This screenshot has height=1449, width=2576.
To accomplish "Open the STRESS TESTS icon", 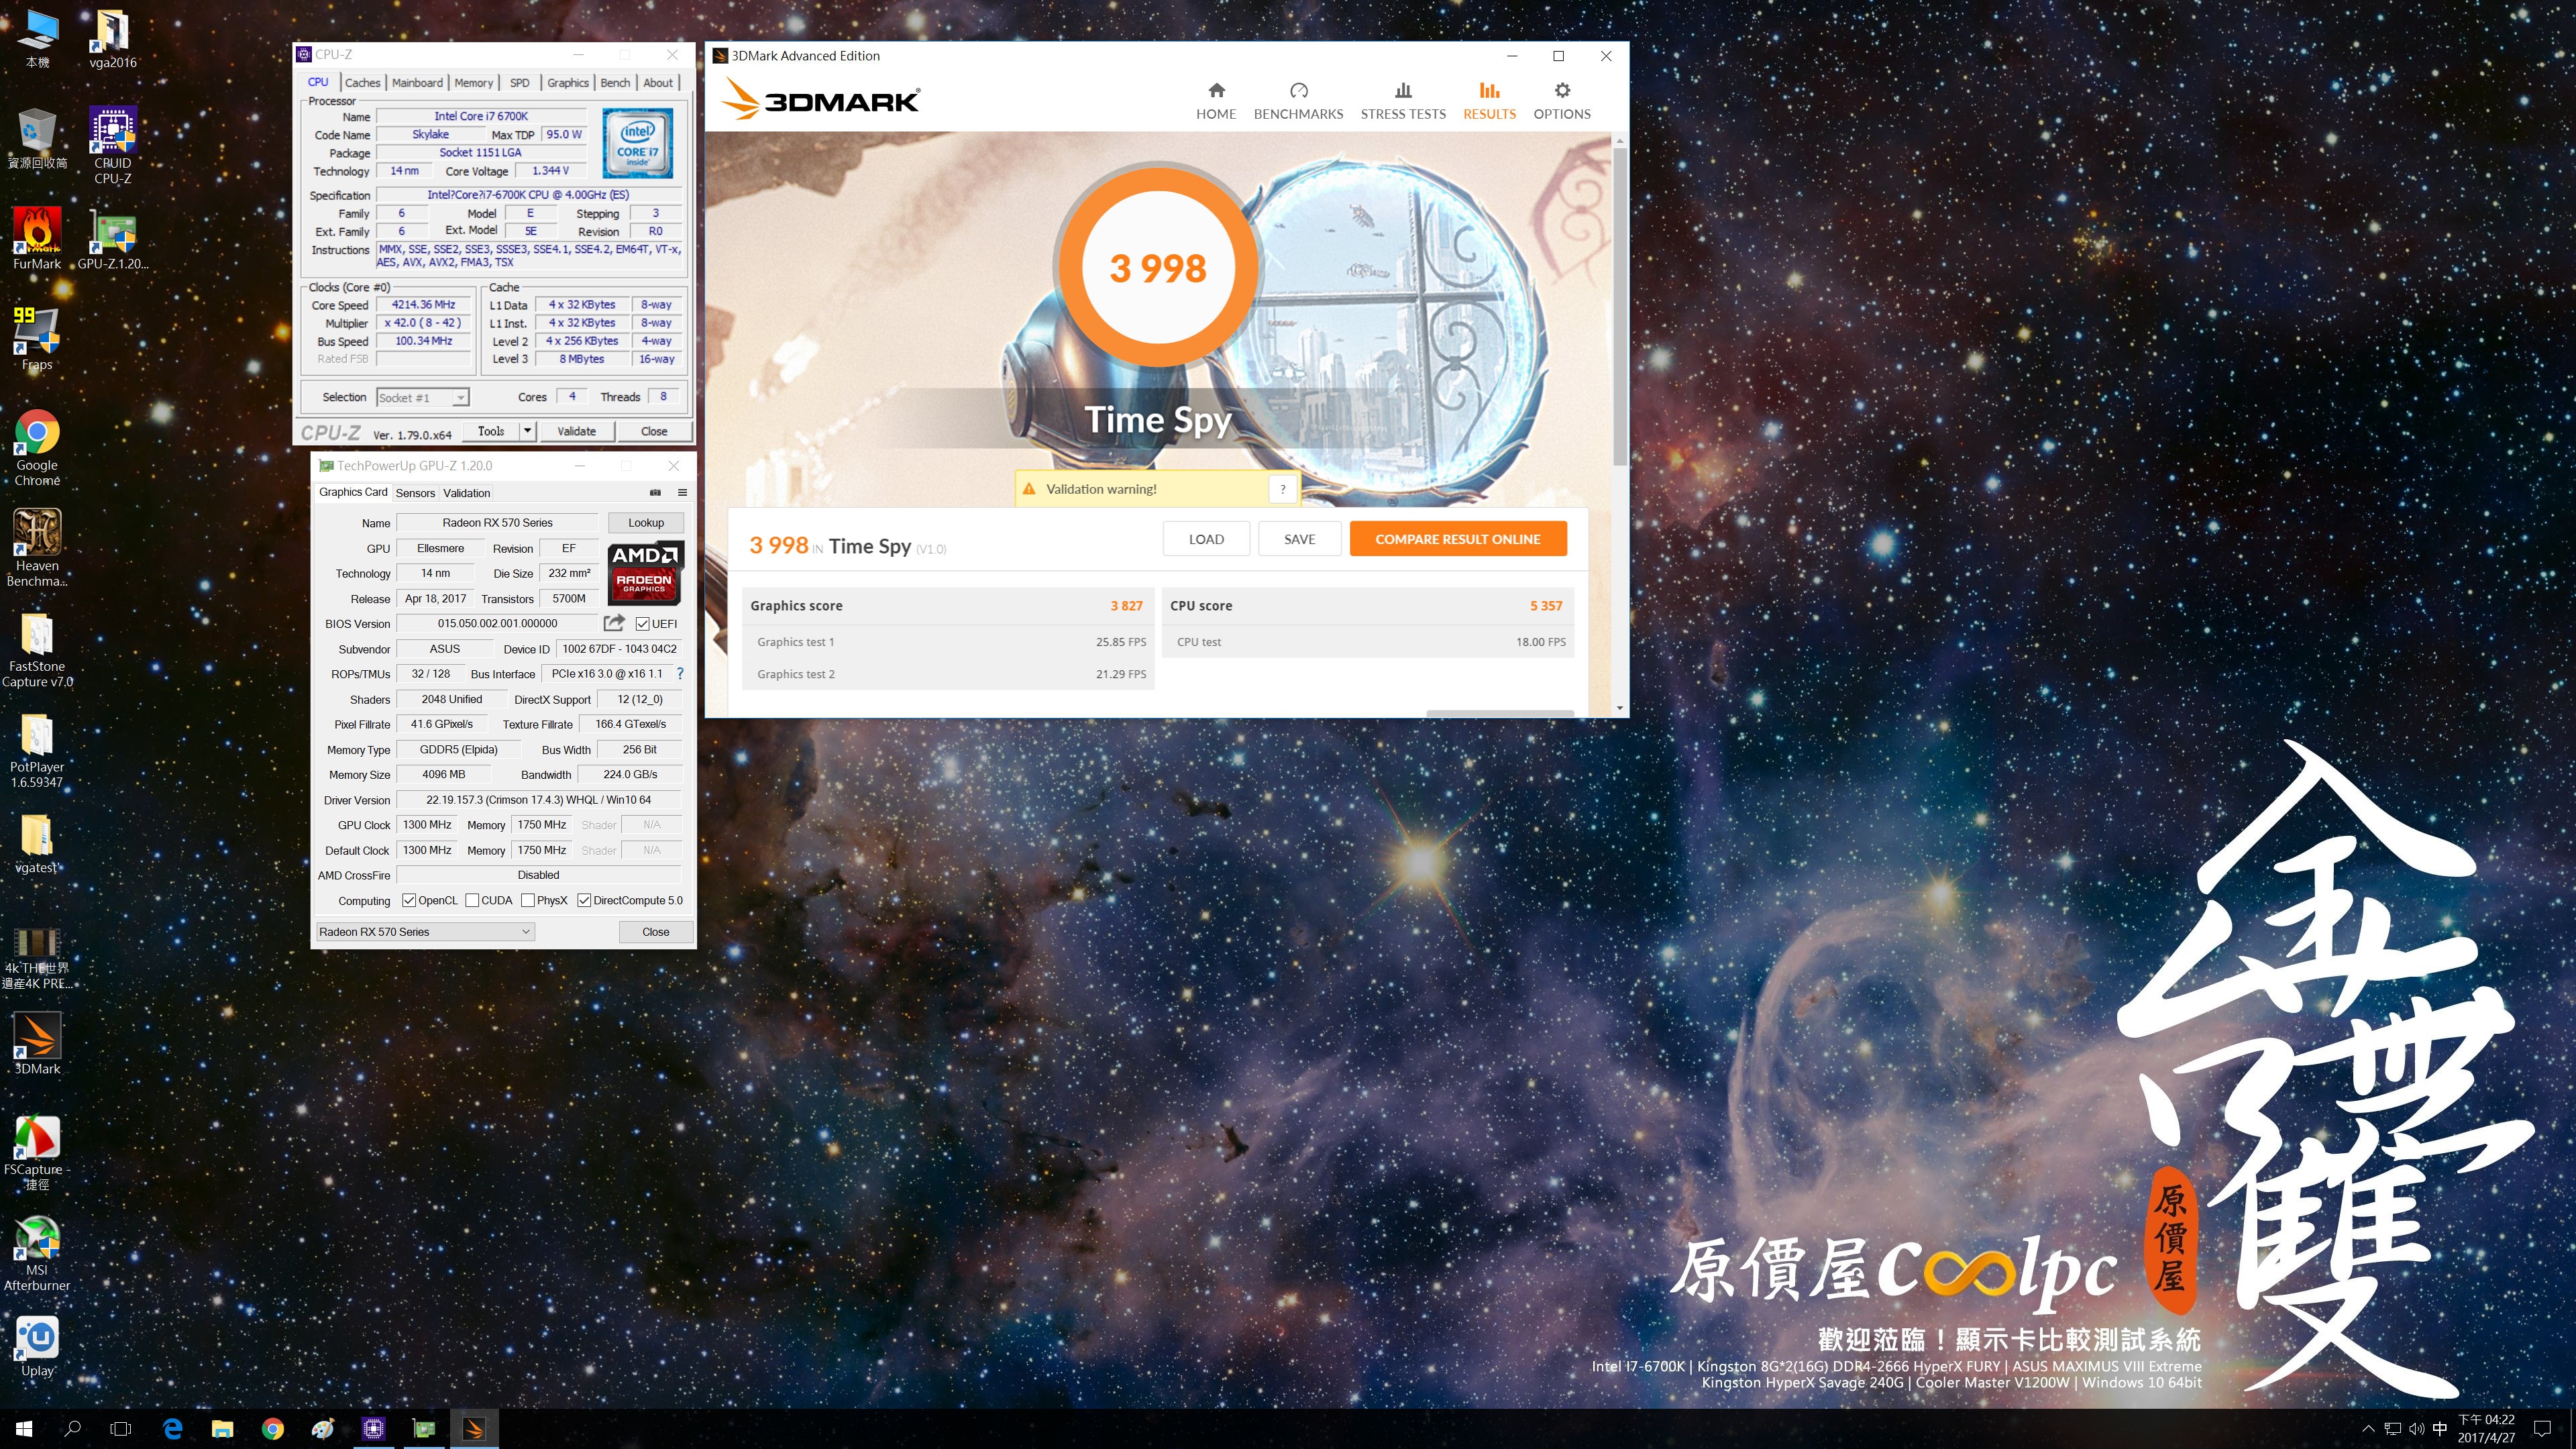I will tap(1403, 90).
